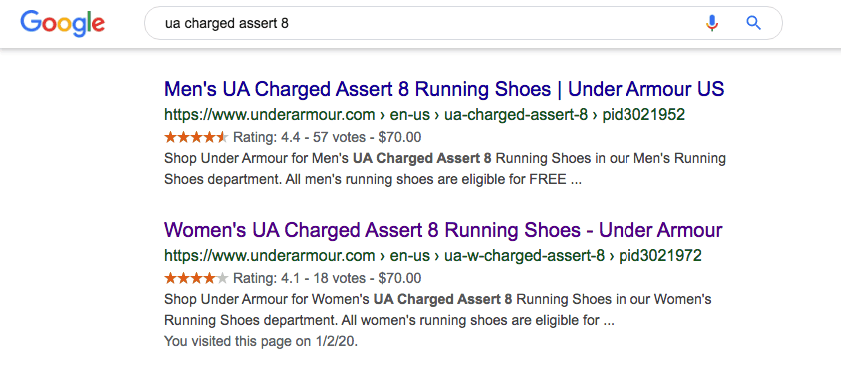Click the blue magnifying glass search icon
The height and width of the screenshot is (373, 841).
click(x=754, y=23)
